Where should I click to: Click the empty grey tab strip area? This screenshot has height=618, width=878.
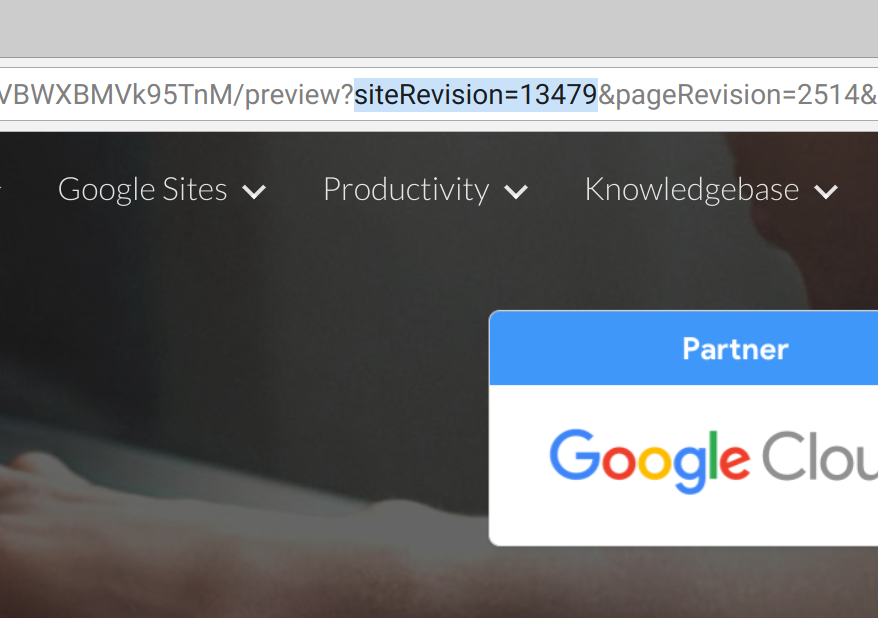(x=439, y=28)
